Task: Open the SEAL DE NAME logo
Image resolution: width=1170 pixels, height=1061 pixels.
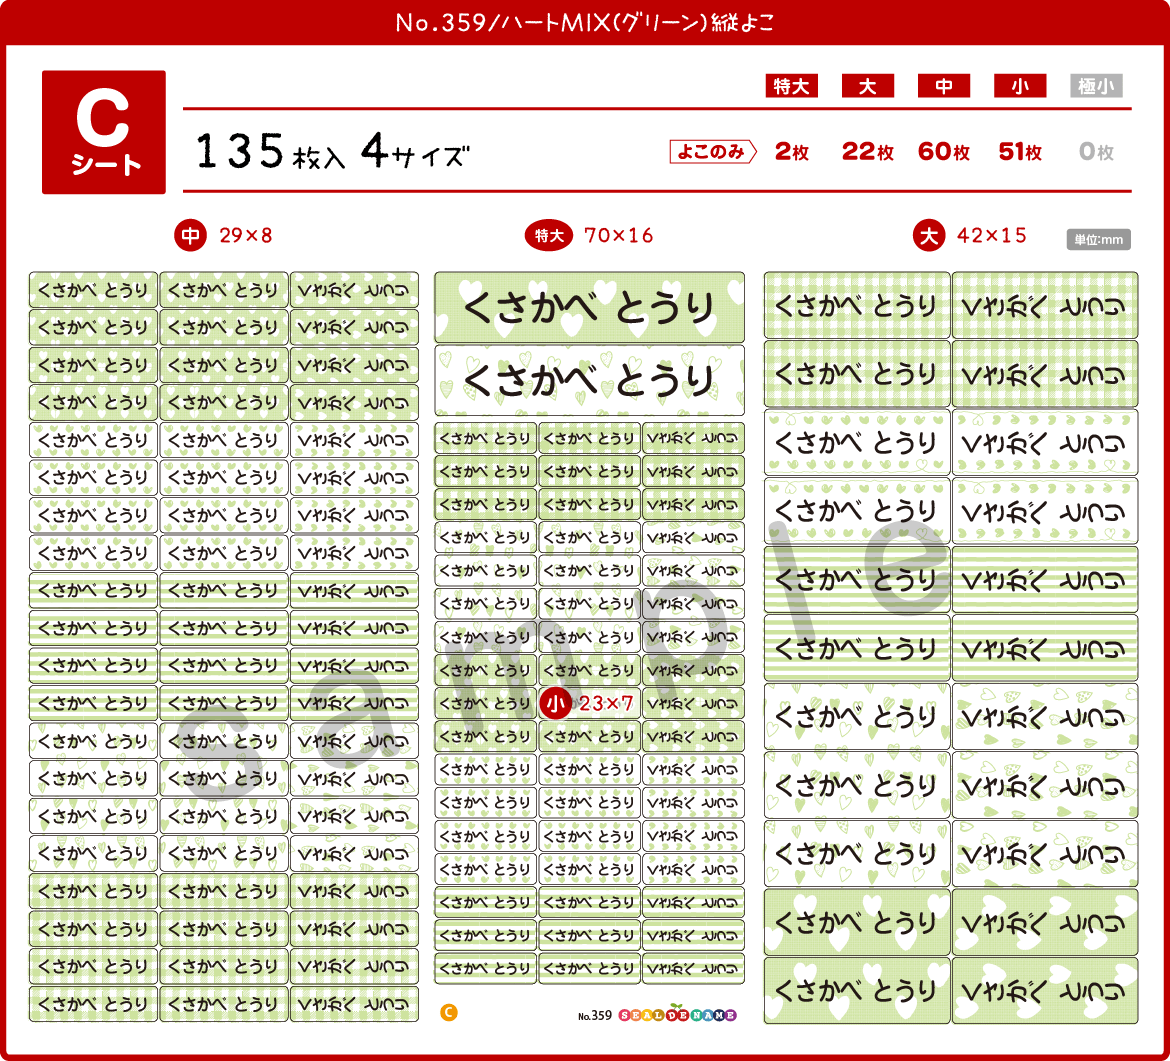Action: pyautogui.click(x=678, y=1014)
